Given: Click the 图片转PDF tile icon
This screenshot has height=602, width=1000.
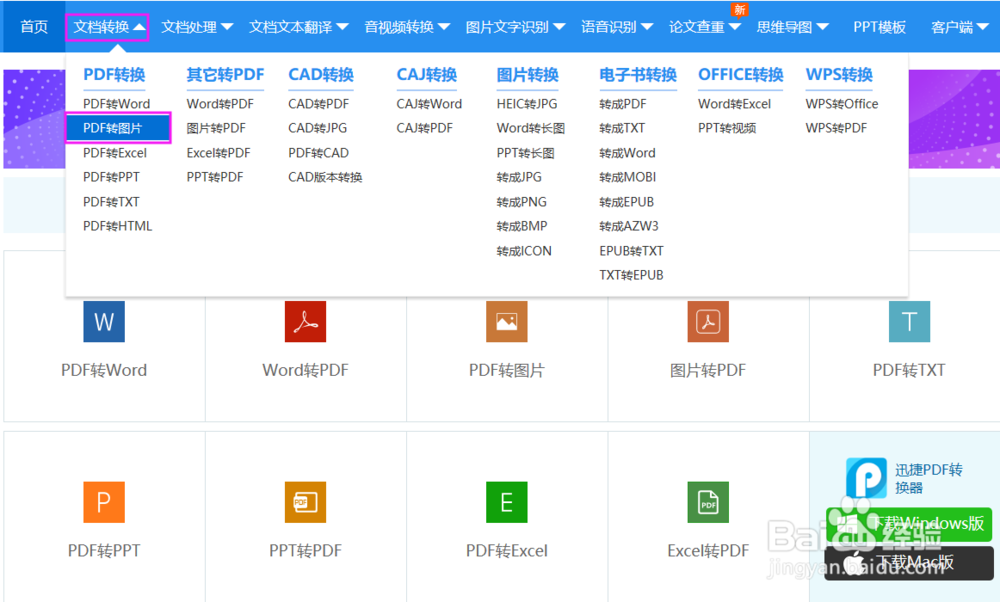Looking at the screenshot, I should point(708,321).
